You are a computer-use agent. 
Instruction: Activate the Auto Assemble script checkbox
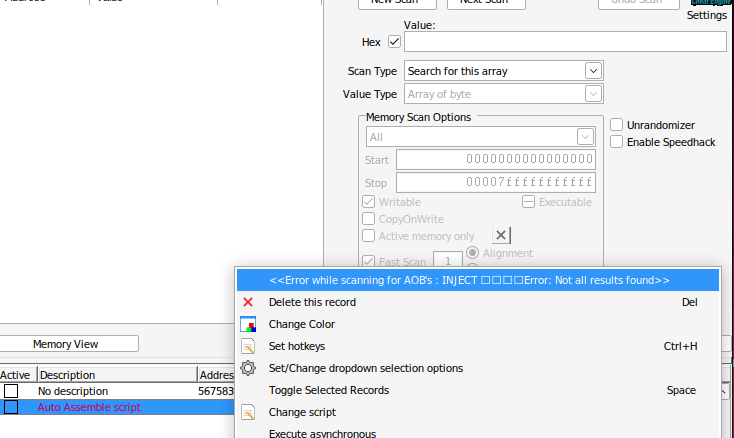[11, 407]
